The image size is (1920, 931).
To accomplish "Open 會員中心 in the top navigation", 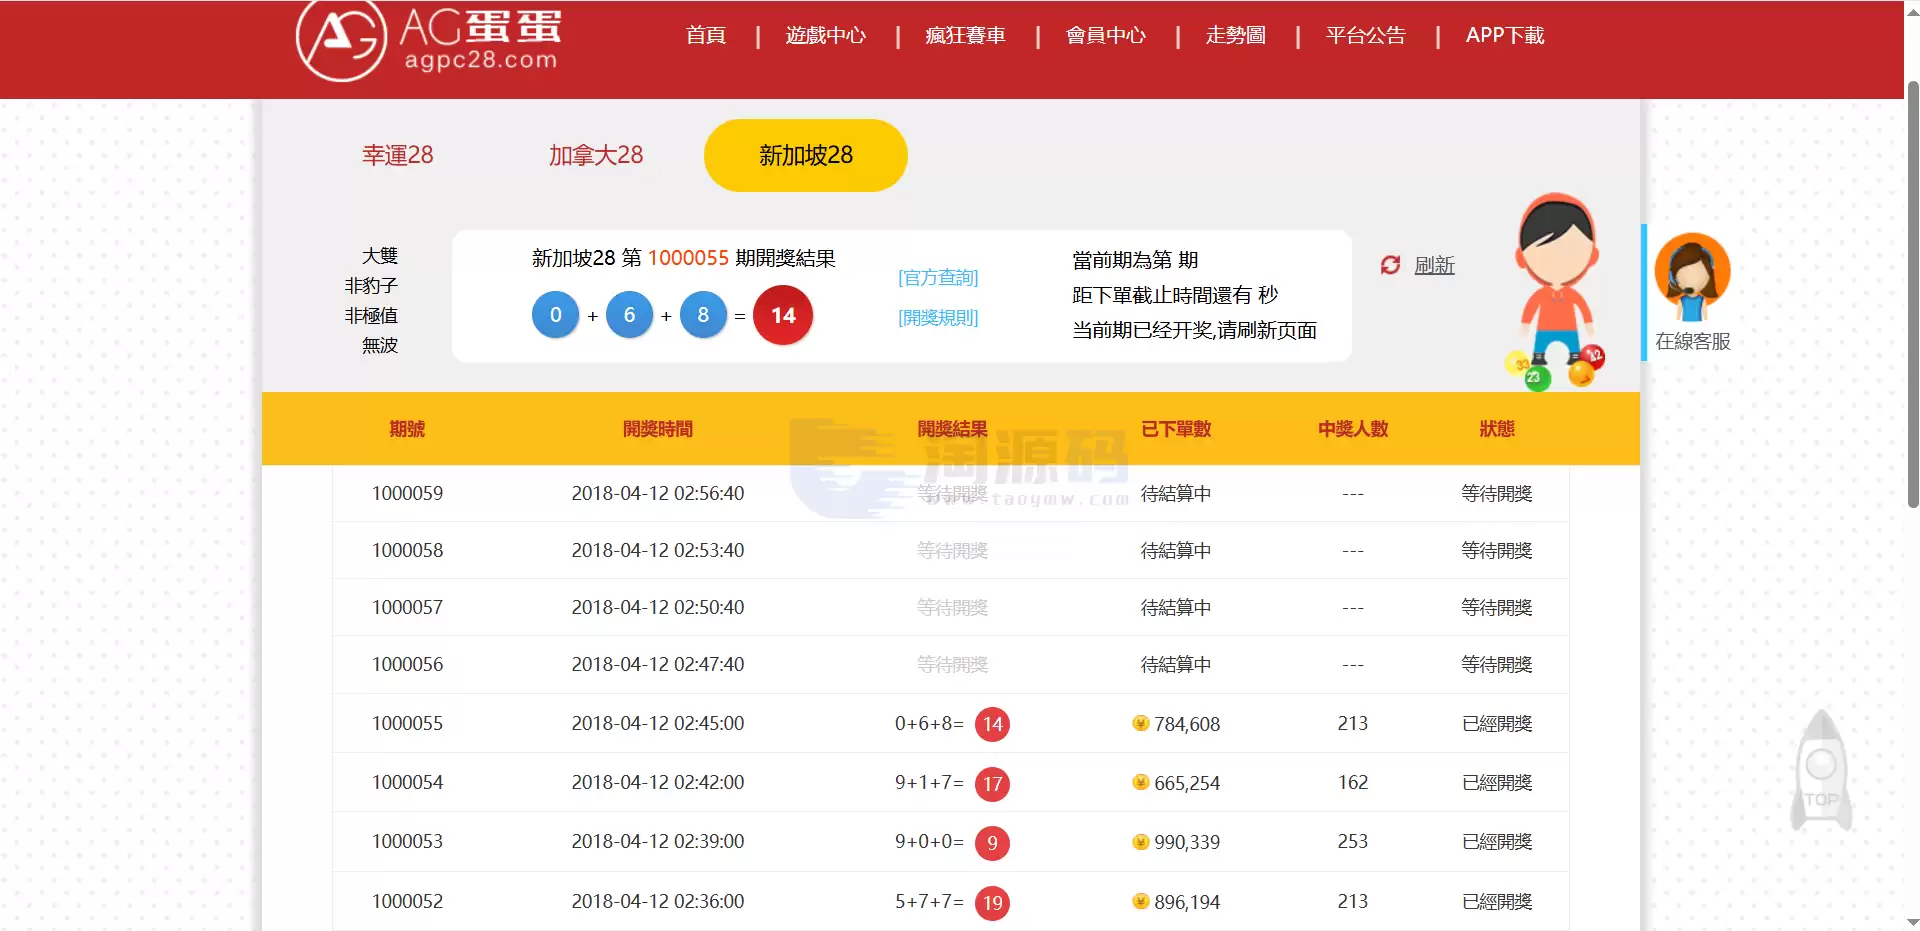I will (1106, 35).
